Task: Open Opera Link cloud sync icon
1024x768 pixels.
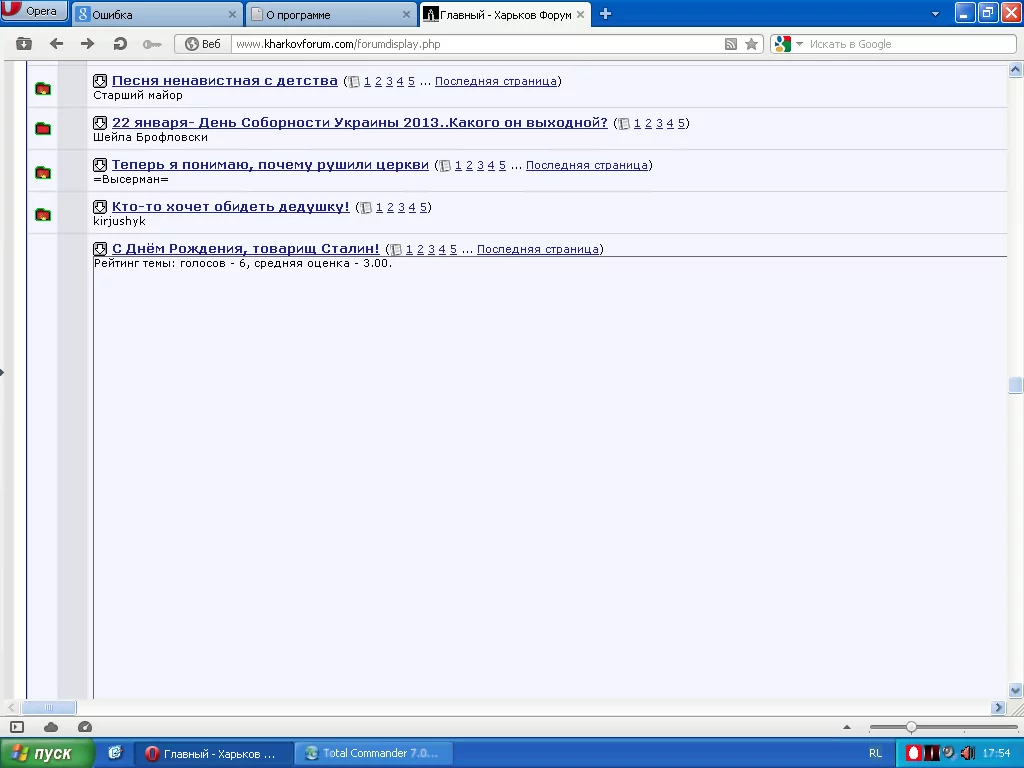Action: coord(51,727)
